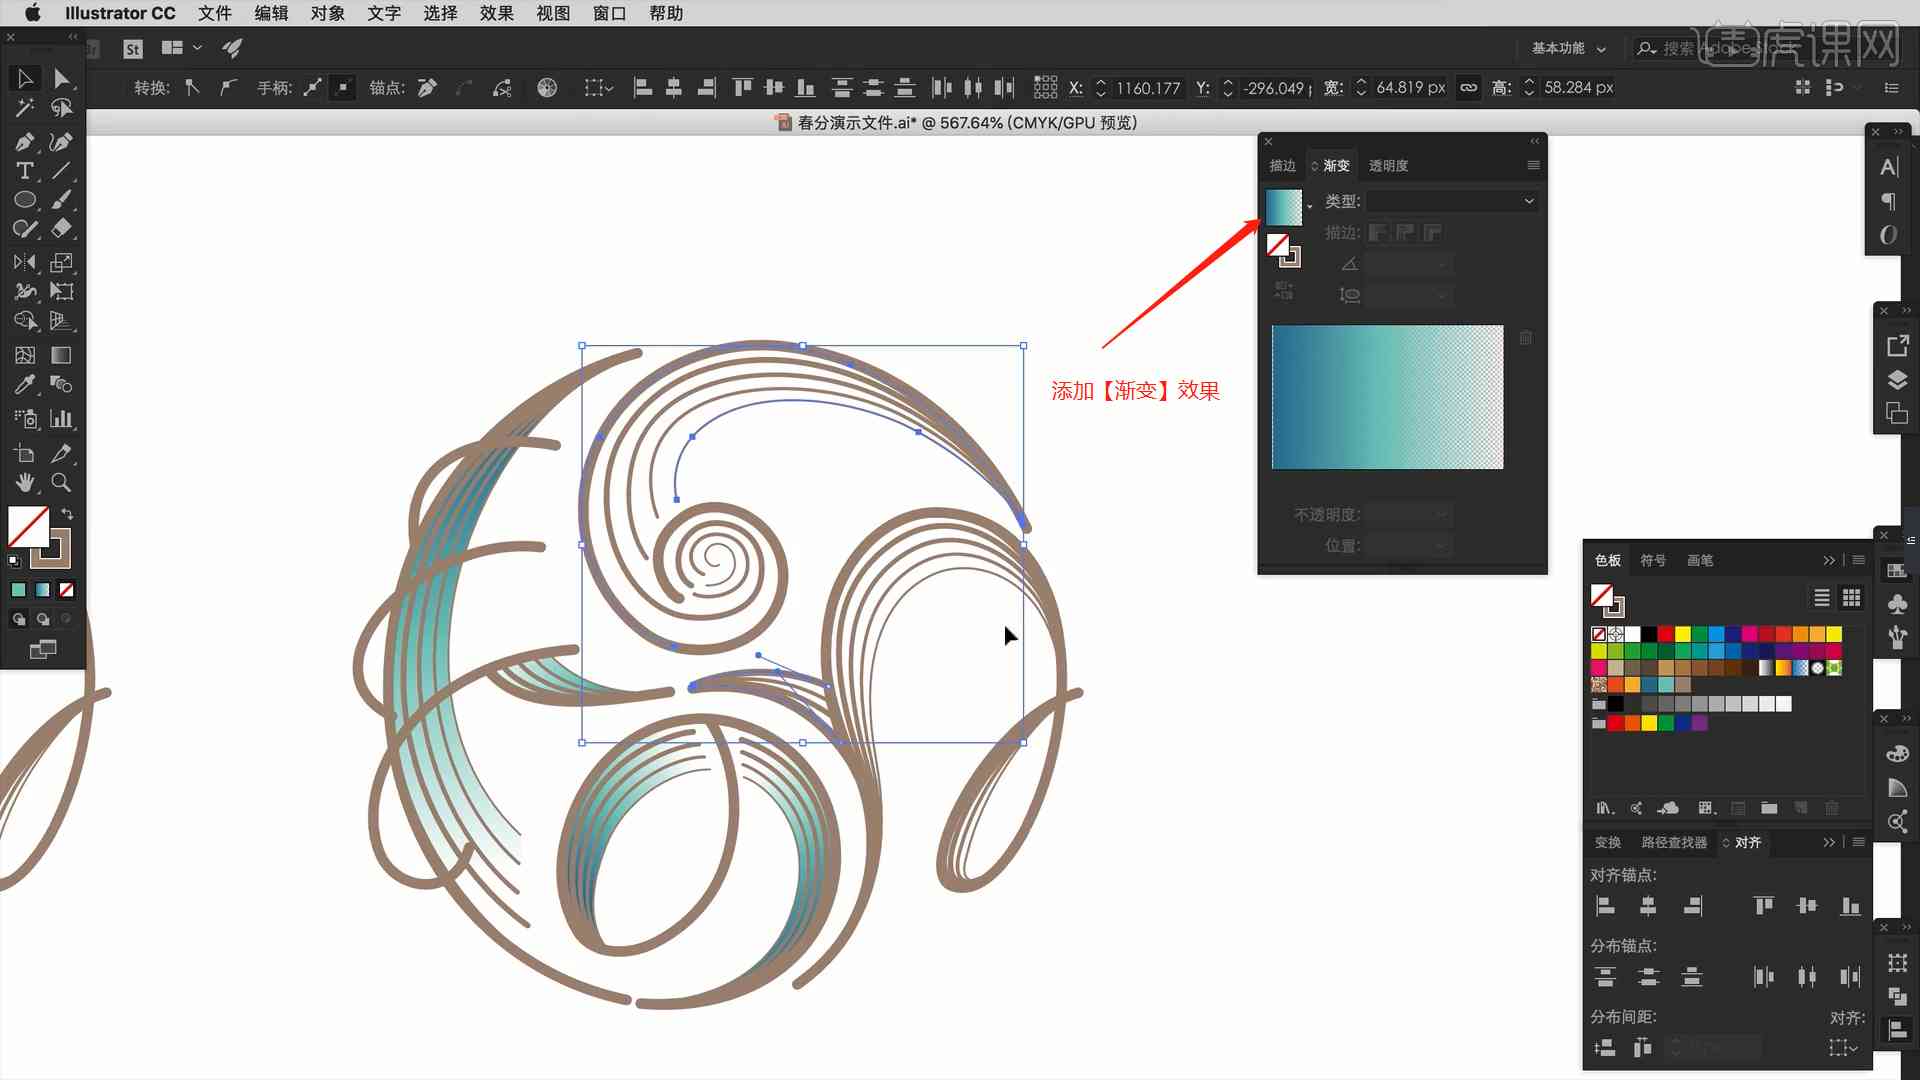Open the 渐变 panel tab
Viewport: 1920px width, 1080px height.
click(x=1336, y=164)
